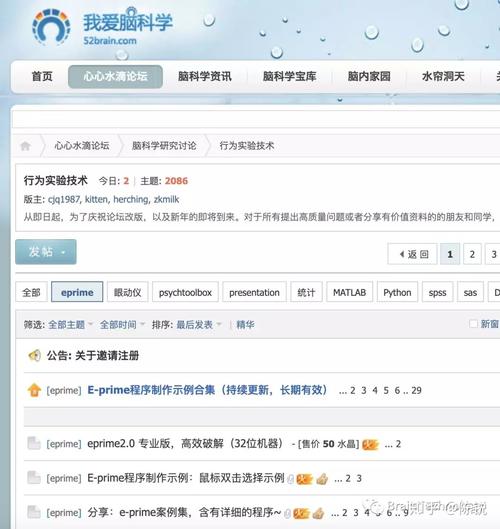Viewport: 500px width, 529px height.
Task: Click the 精华 filter link
Action: click(x=245, y=325)
